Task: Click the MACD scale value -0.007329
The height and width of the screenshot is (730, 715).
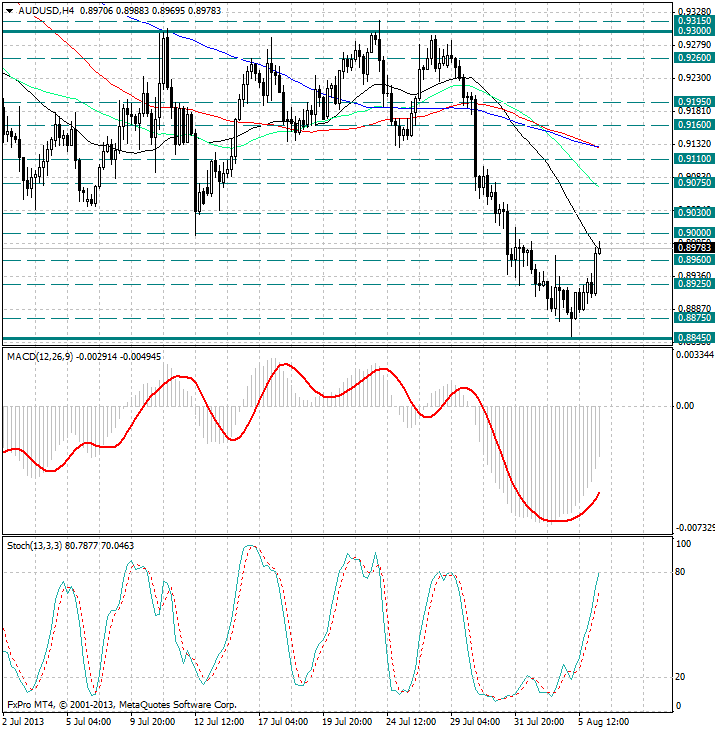Action: coord(694,527)
